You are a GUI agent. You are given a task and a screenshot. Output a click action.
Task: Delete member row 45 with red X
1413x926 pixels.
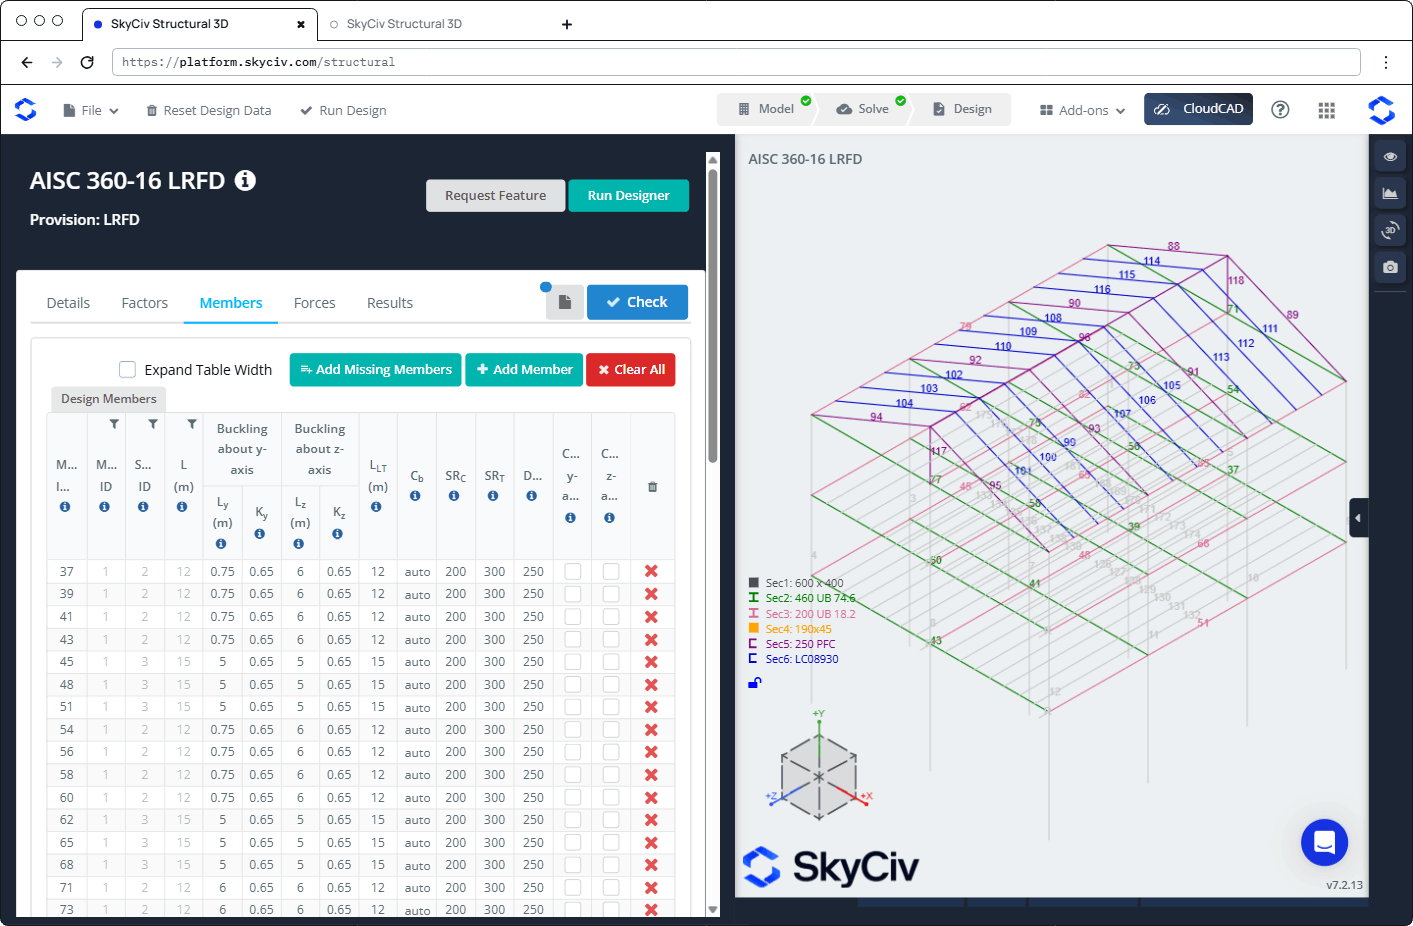click(x=651, y=662)
